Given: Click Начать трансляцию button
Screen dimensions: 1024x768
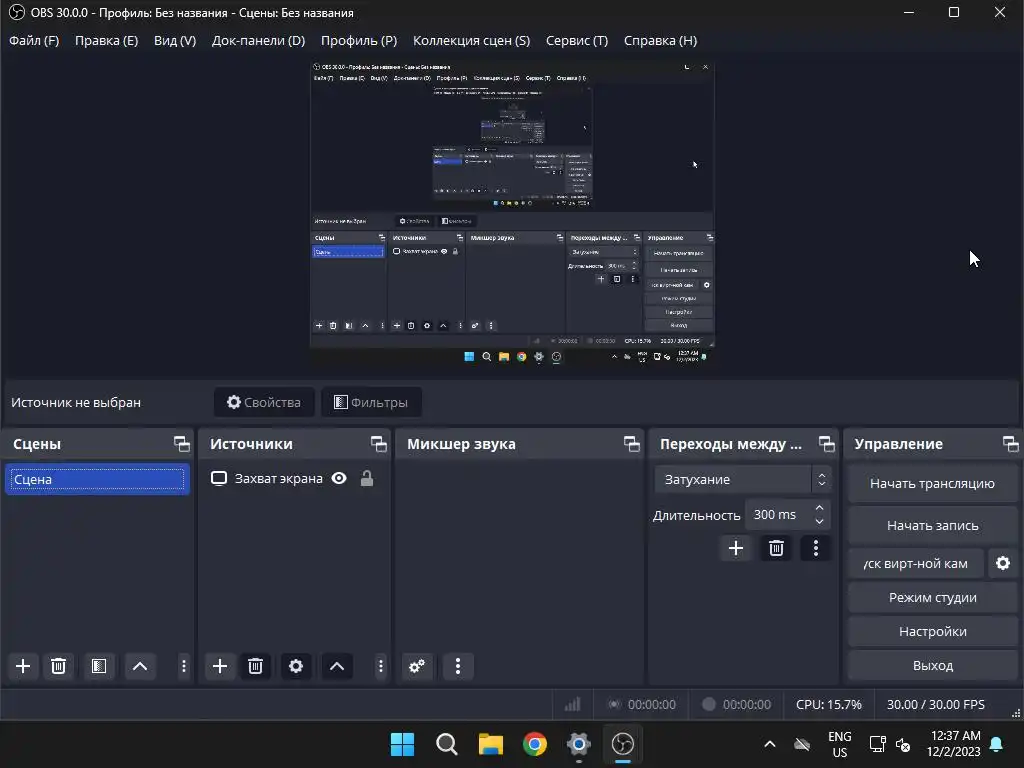Looking at the screenshot, I should (x=933, y=484).
